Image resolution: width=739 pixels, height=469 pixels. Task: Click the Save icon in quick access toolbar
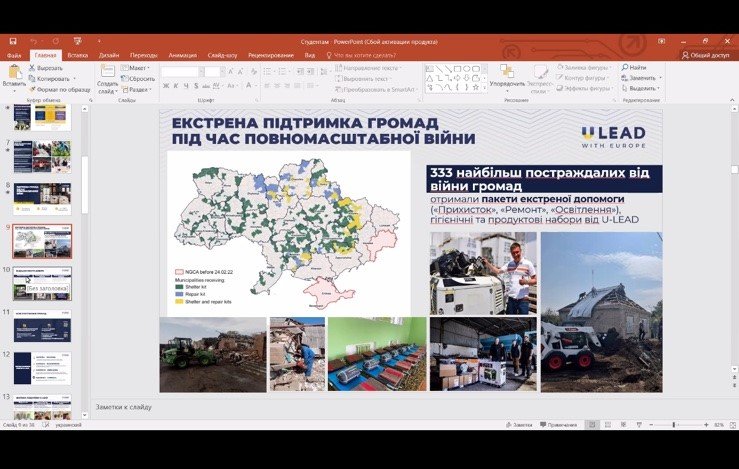click(x=11, y=41)
